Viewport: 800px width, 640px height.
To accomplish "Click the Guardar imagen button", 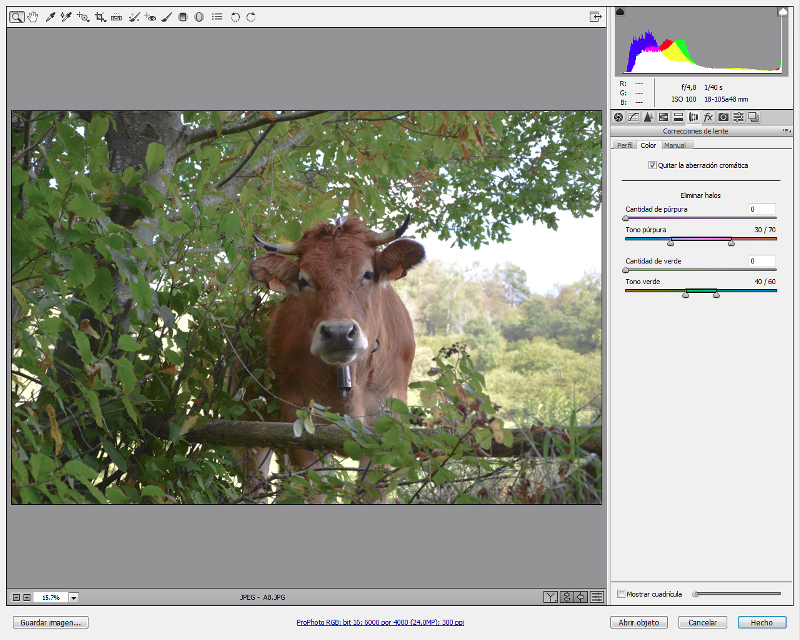I will pyautogui.click(x=51, y=623).
